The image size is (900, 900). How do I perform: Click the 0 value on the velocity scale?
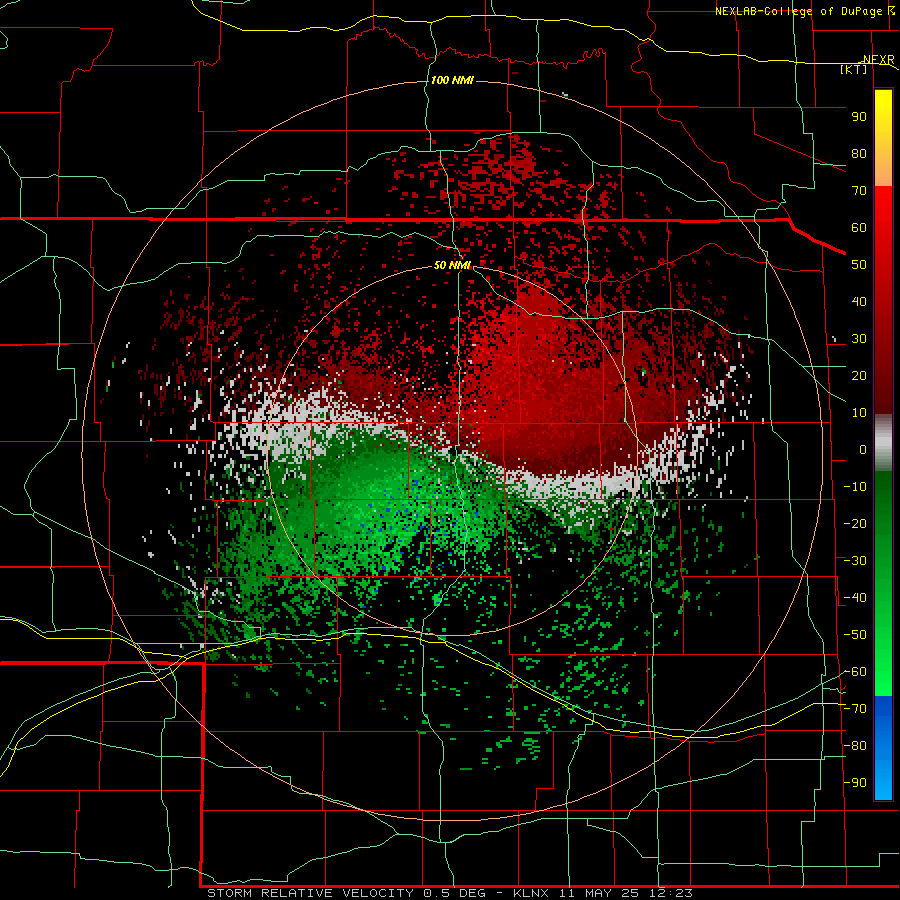[x=863, y=450]
